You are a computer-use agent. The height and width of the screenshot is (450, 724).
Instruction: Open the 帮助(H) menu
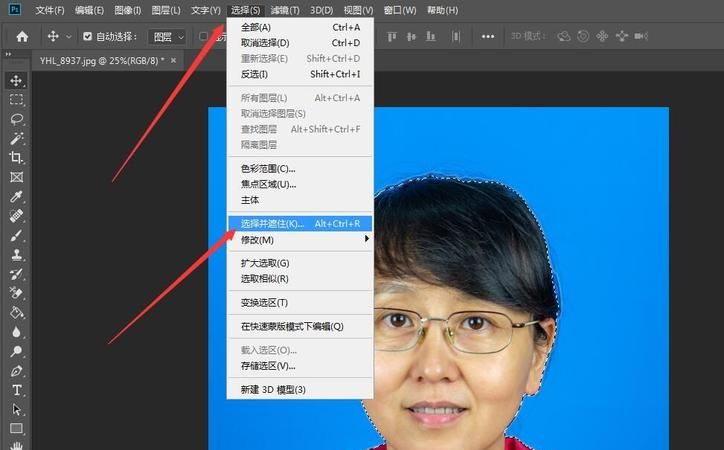coord(442,10)
